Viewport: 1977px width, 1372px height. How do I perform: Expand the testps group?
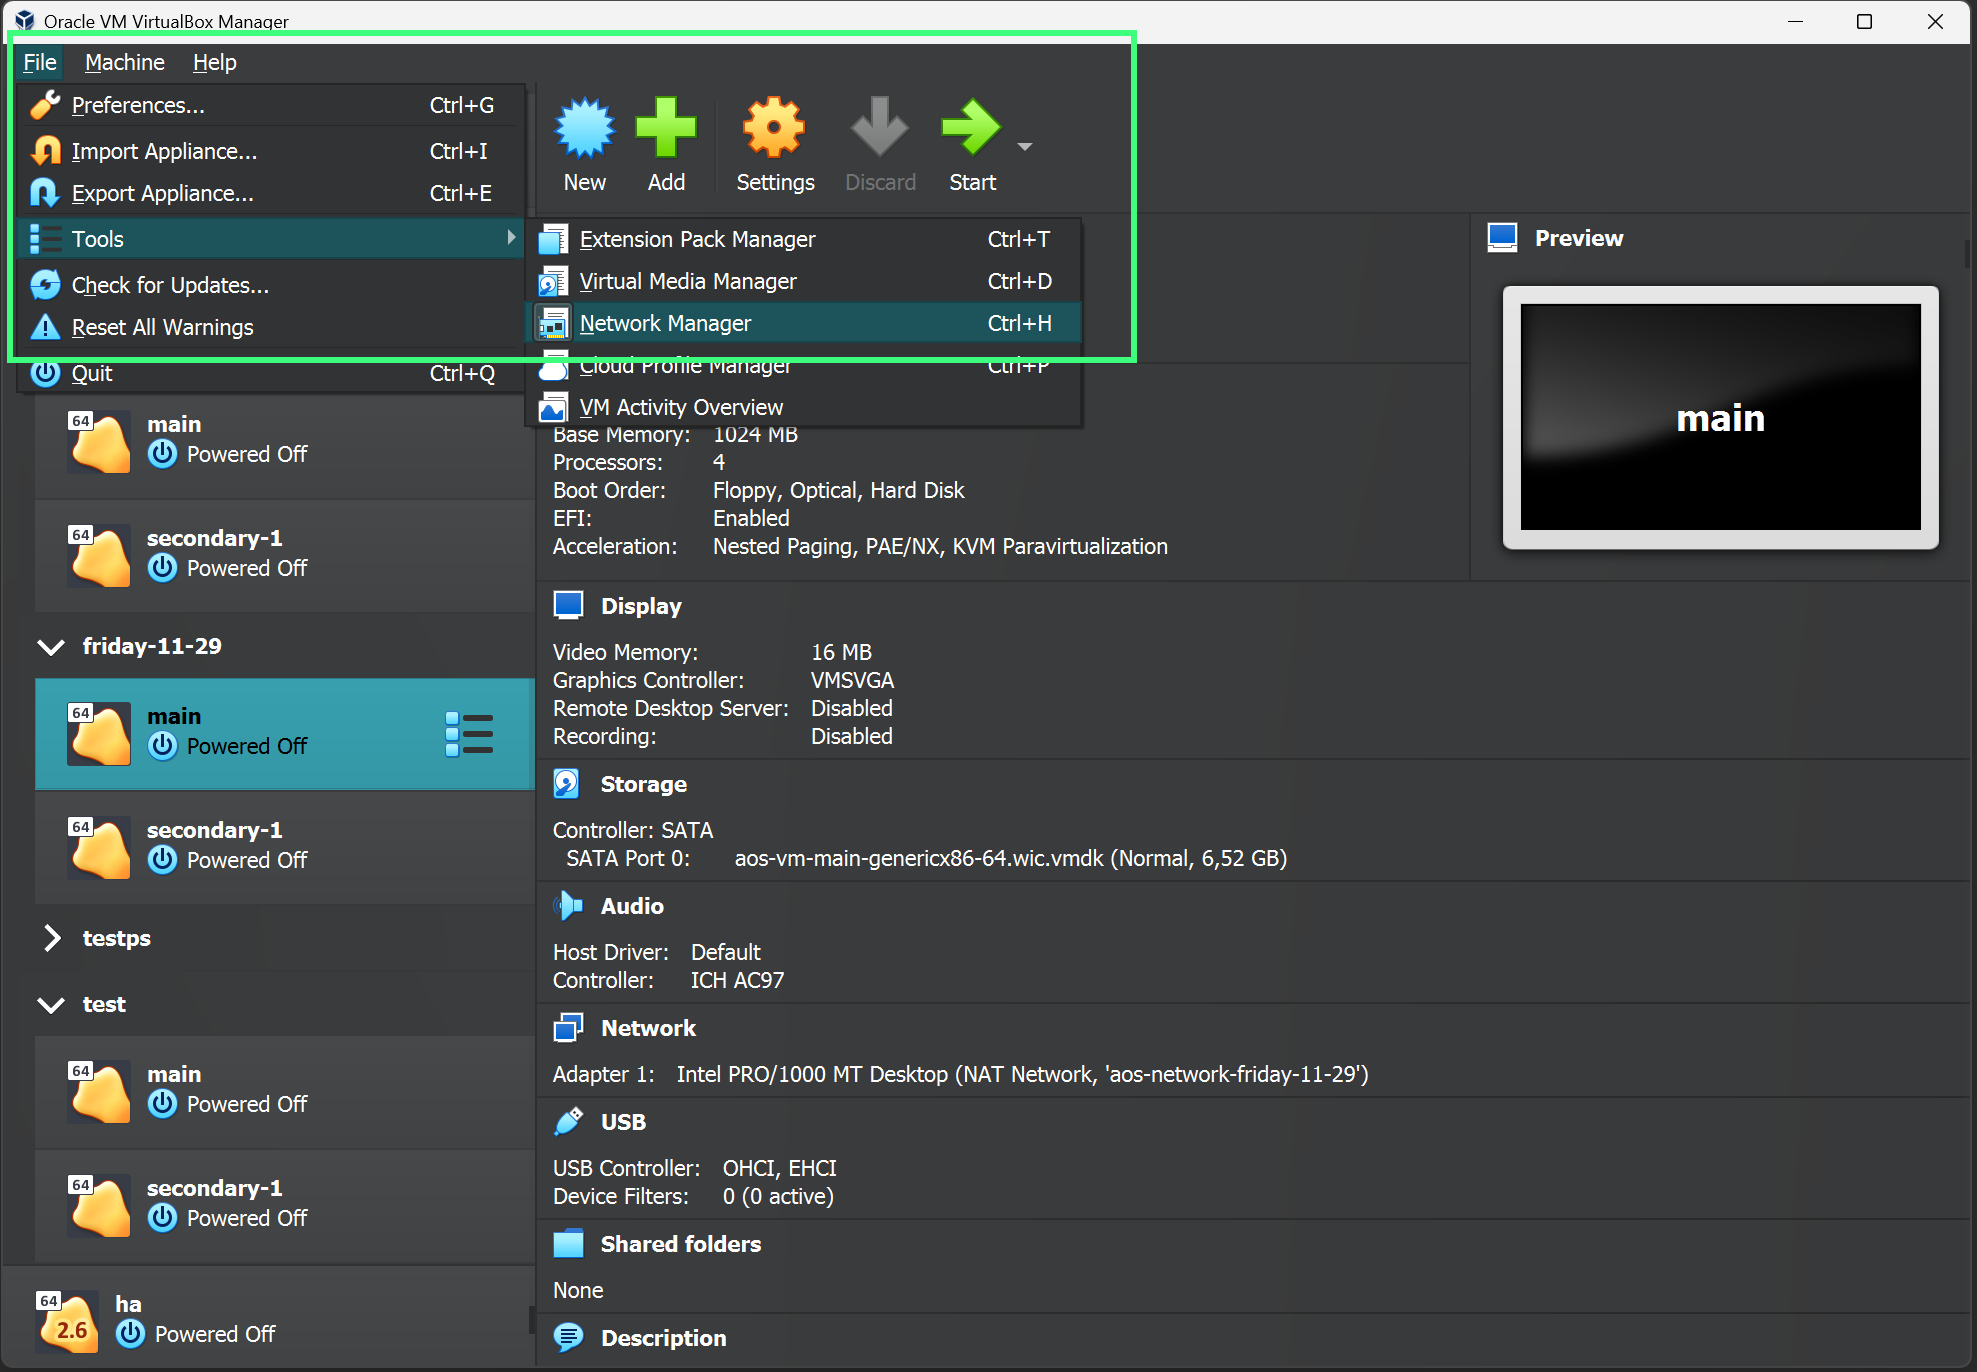point(51,938)
